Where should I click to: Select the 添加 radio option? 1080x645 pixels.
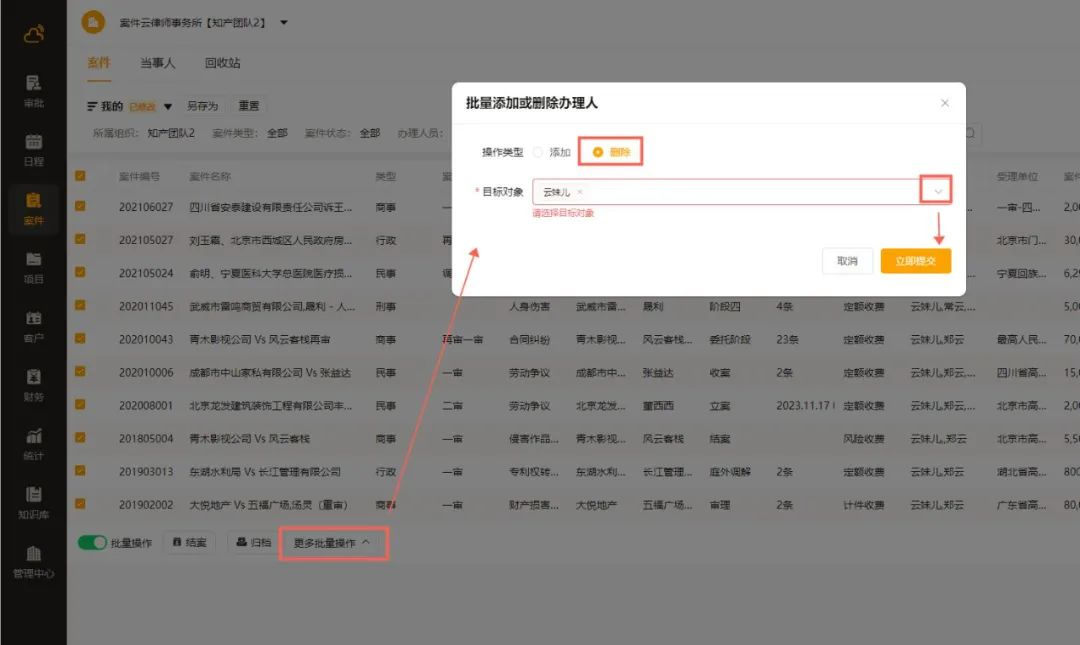539,152
